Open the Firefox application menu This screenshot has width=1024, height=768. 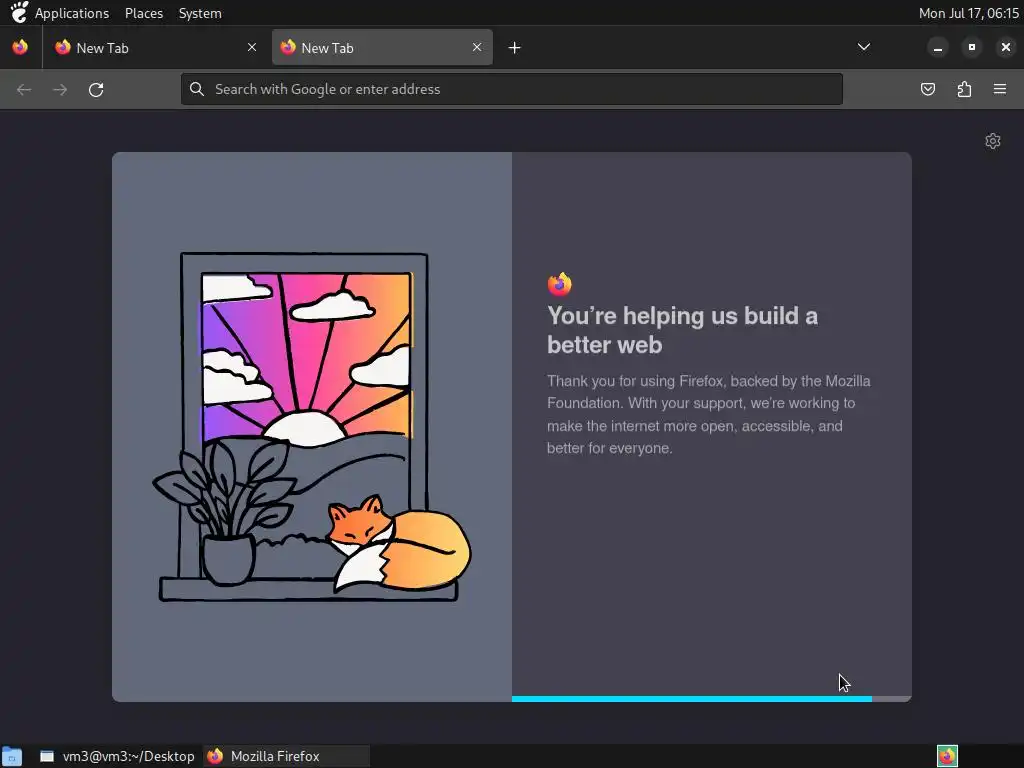point(1000,89)
